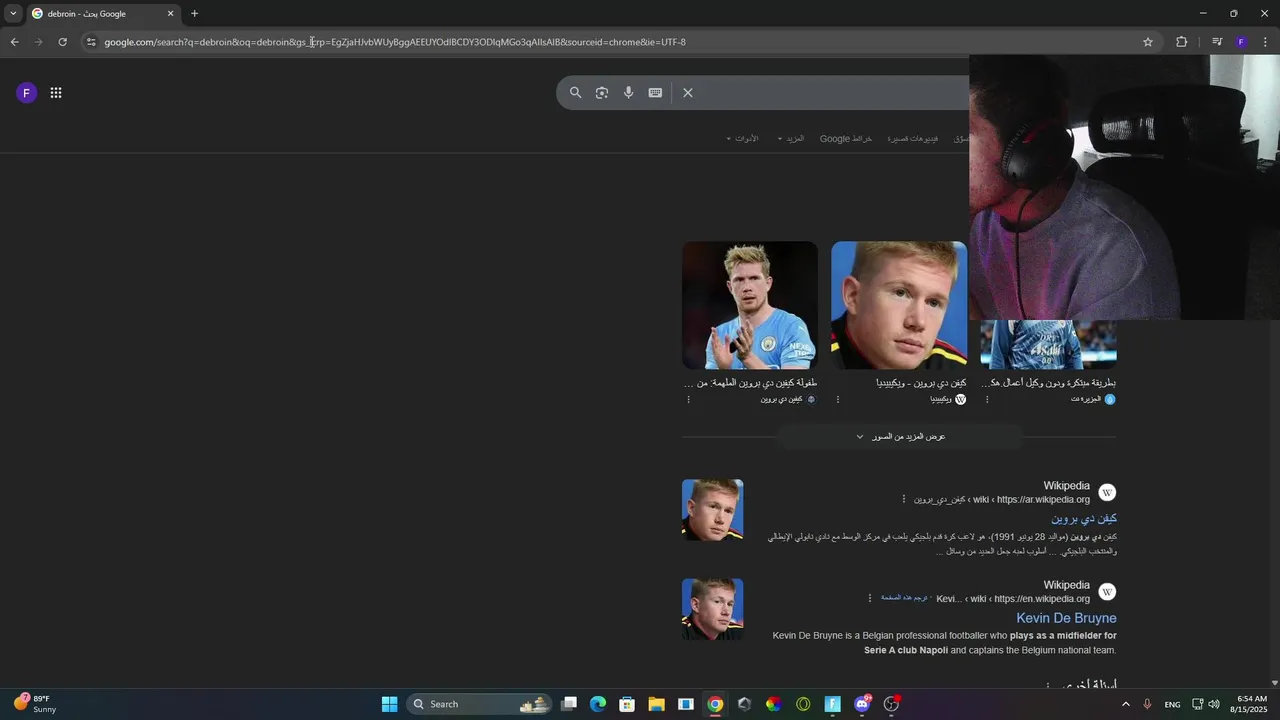1280x720 pixels.
Task: Bookmark this page with star icon
Action: pos(1148,42)
